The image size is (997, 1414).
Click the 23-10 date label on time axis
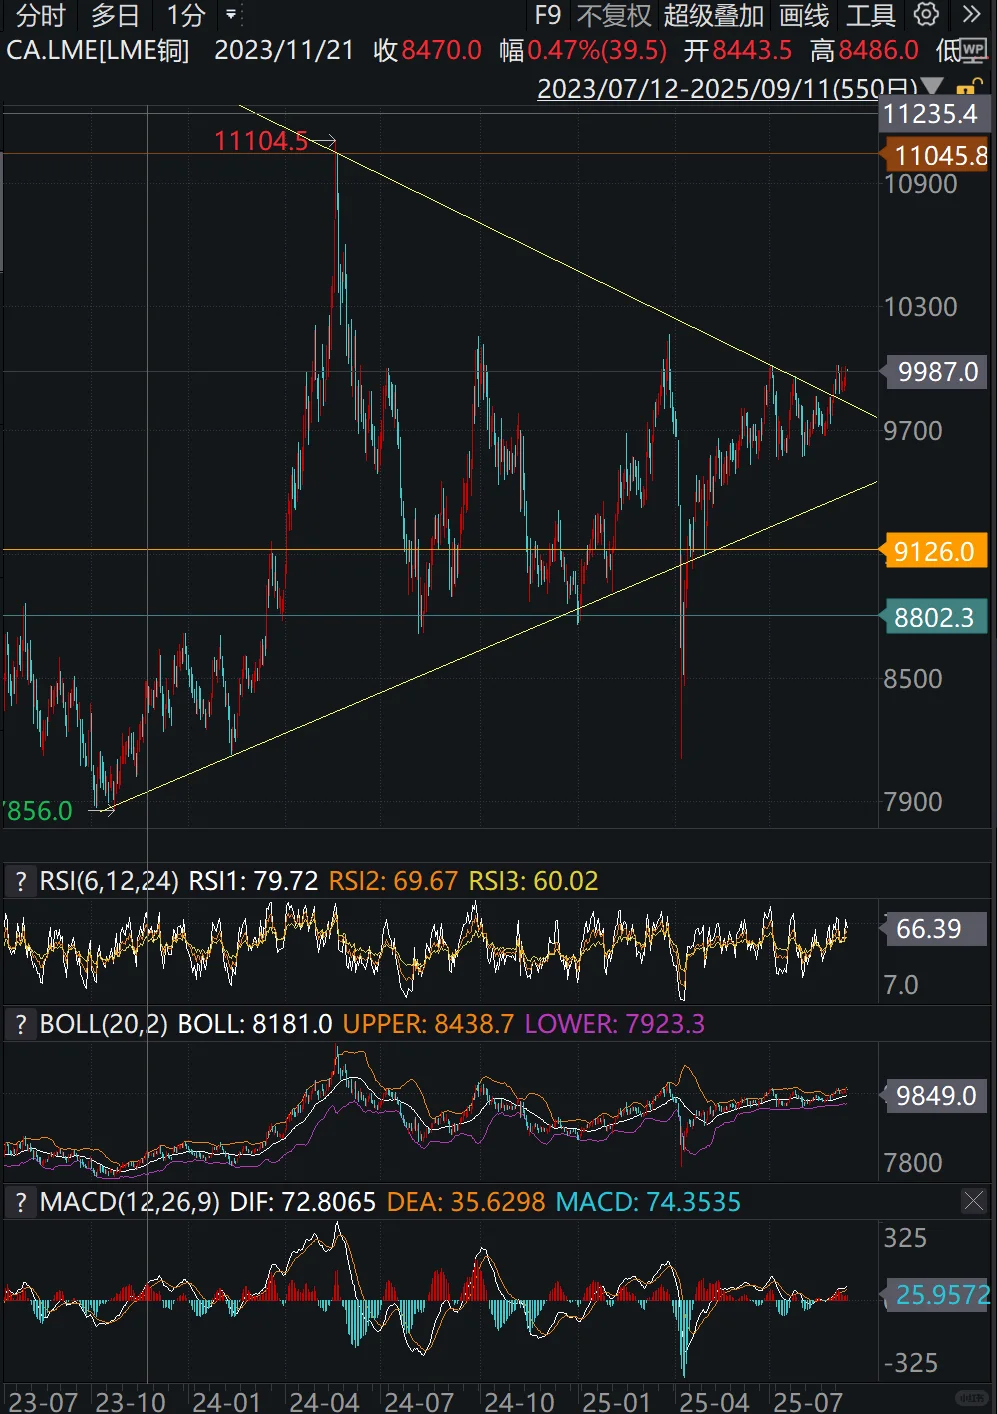(130, 1401)
